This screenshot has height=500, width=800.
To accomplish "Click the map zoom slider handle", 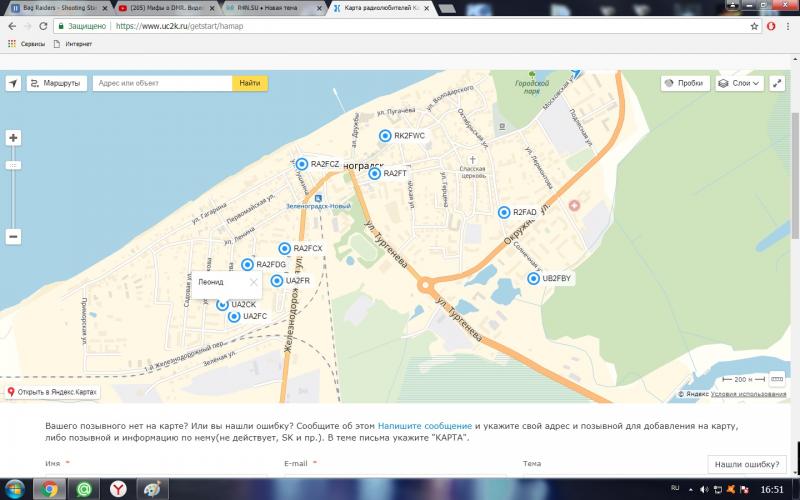I will point(13,164).
